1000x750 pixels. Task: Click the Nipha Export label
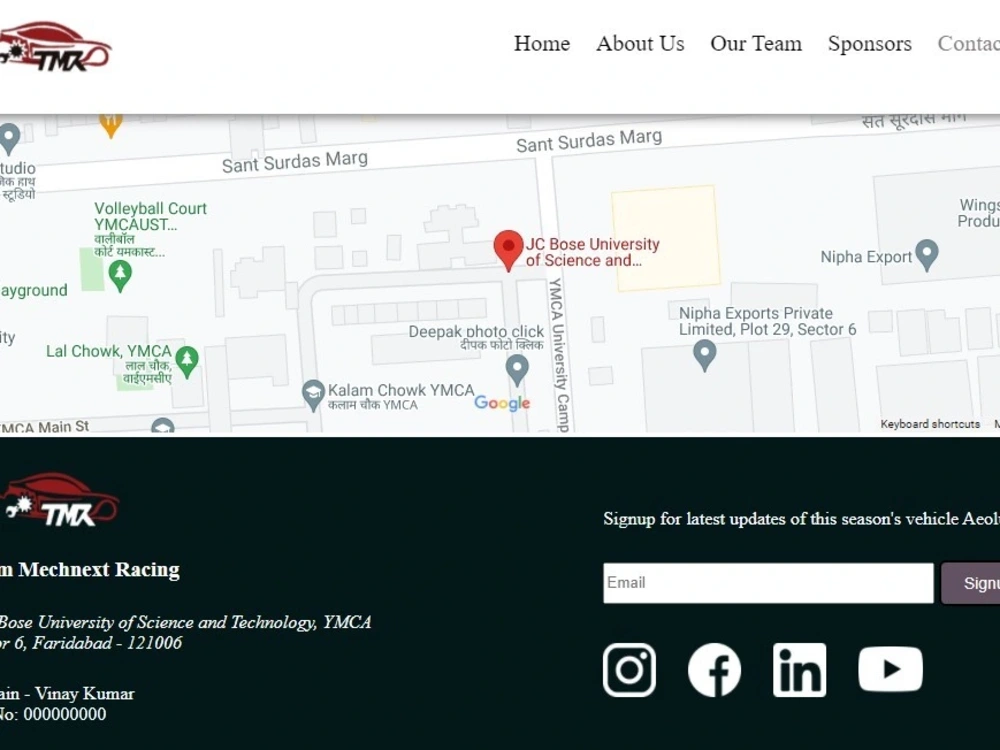click(x=866, y=256)
